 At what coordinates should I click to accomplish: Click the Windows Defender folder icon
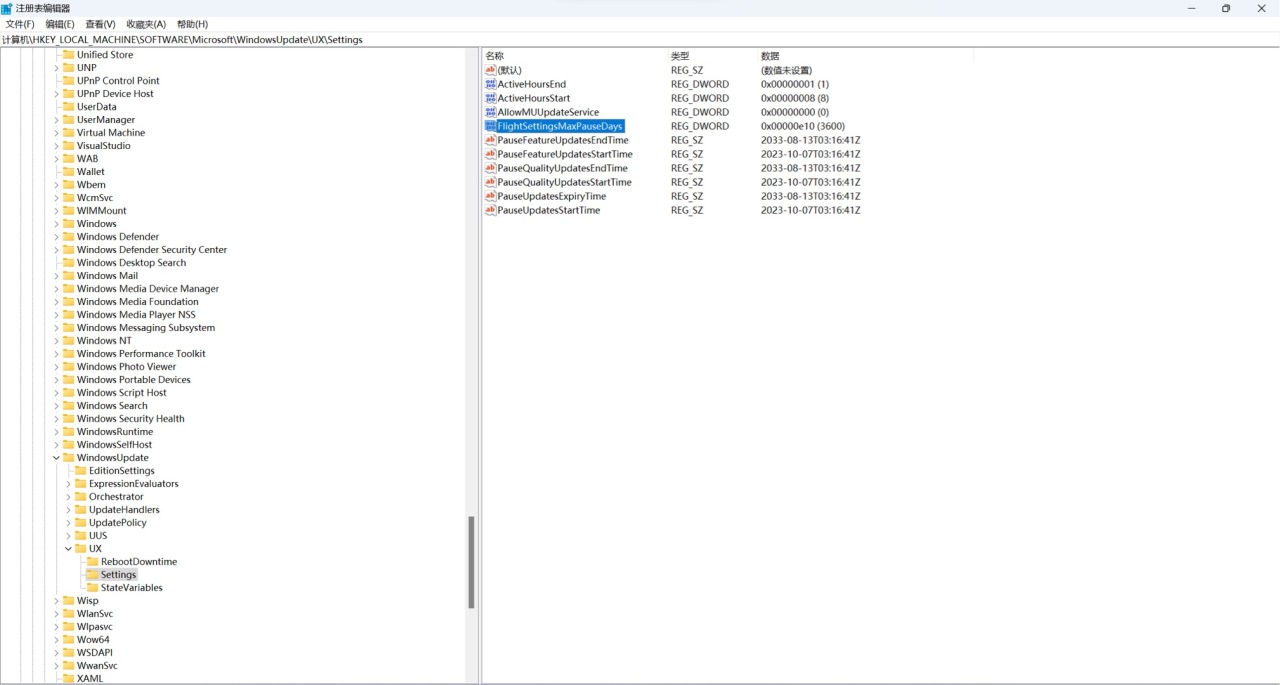click(x=68, y=237)
